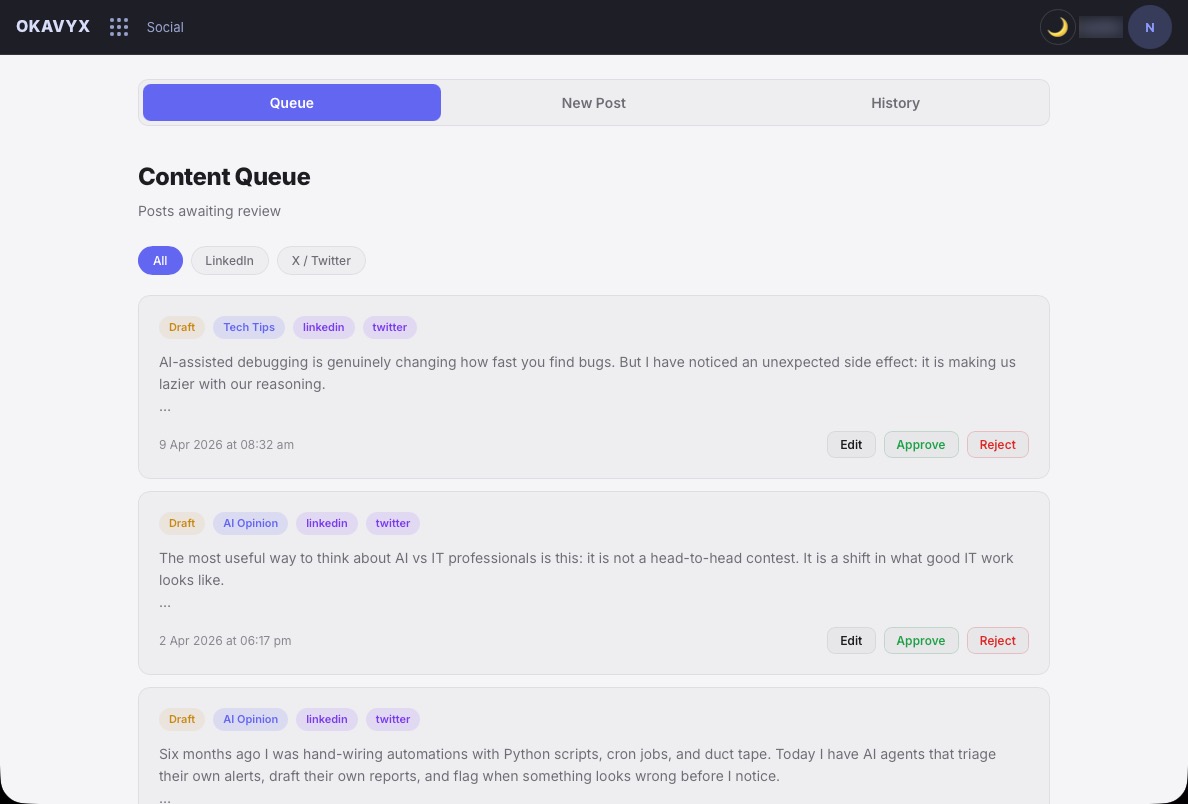Screen dimensions: 1188x804
Task: Reject the AI-assisted debugging post
Action: (997, 445)
